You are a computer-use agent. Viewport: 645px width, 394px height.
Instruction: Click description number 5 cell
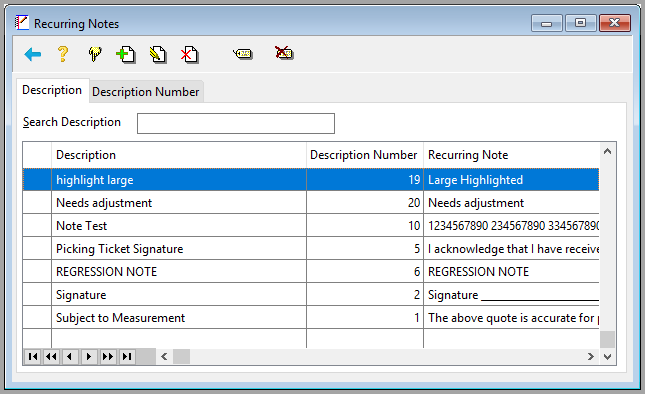pyautogui.click(x=365, y=249)
